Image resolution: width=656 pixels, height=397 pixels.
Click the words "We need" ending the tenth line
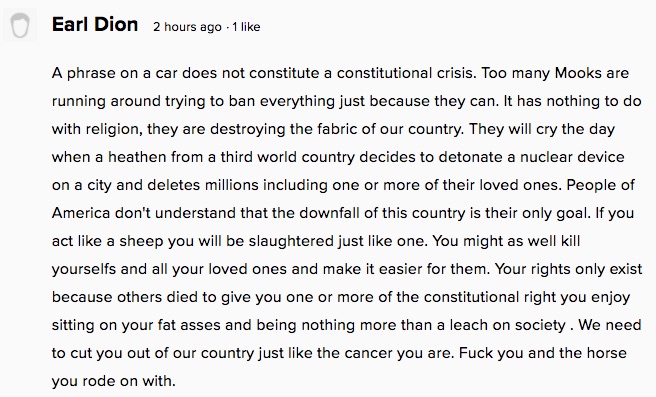[x=610, y=325]
